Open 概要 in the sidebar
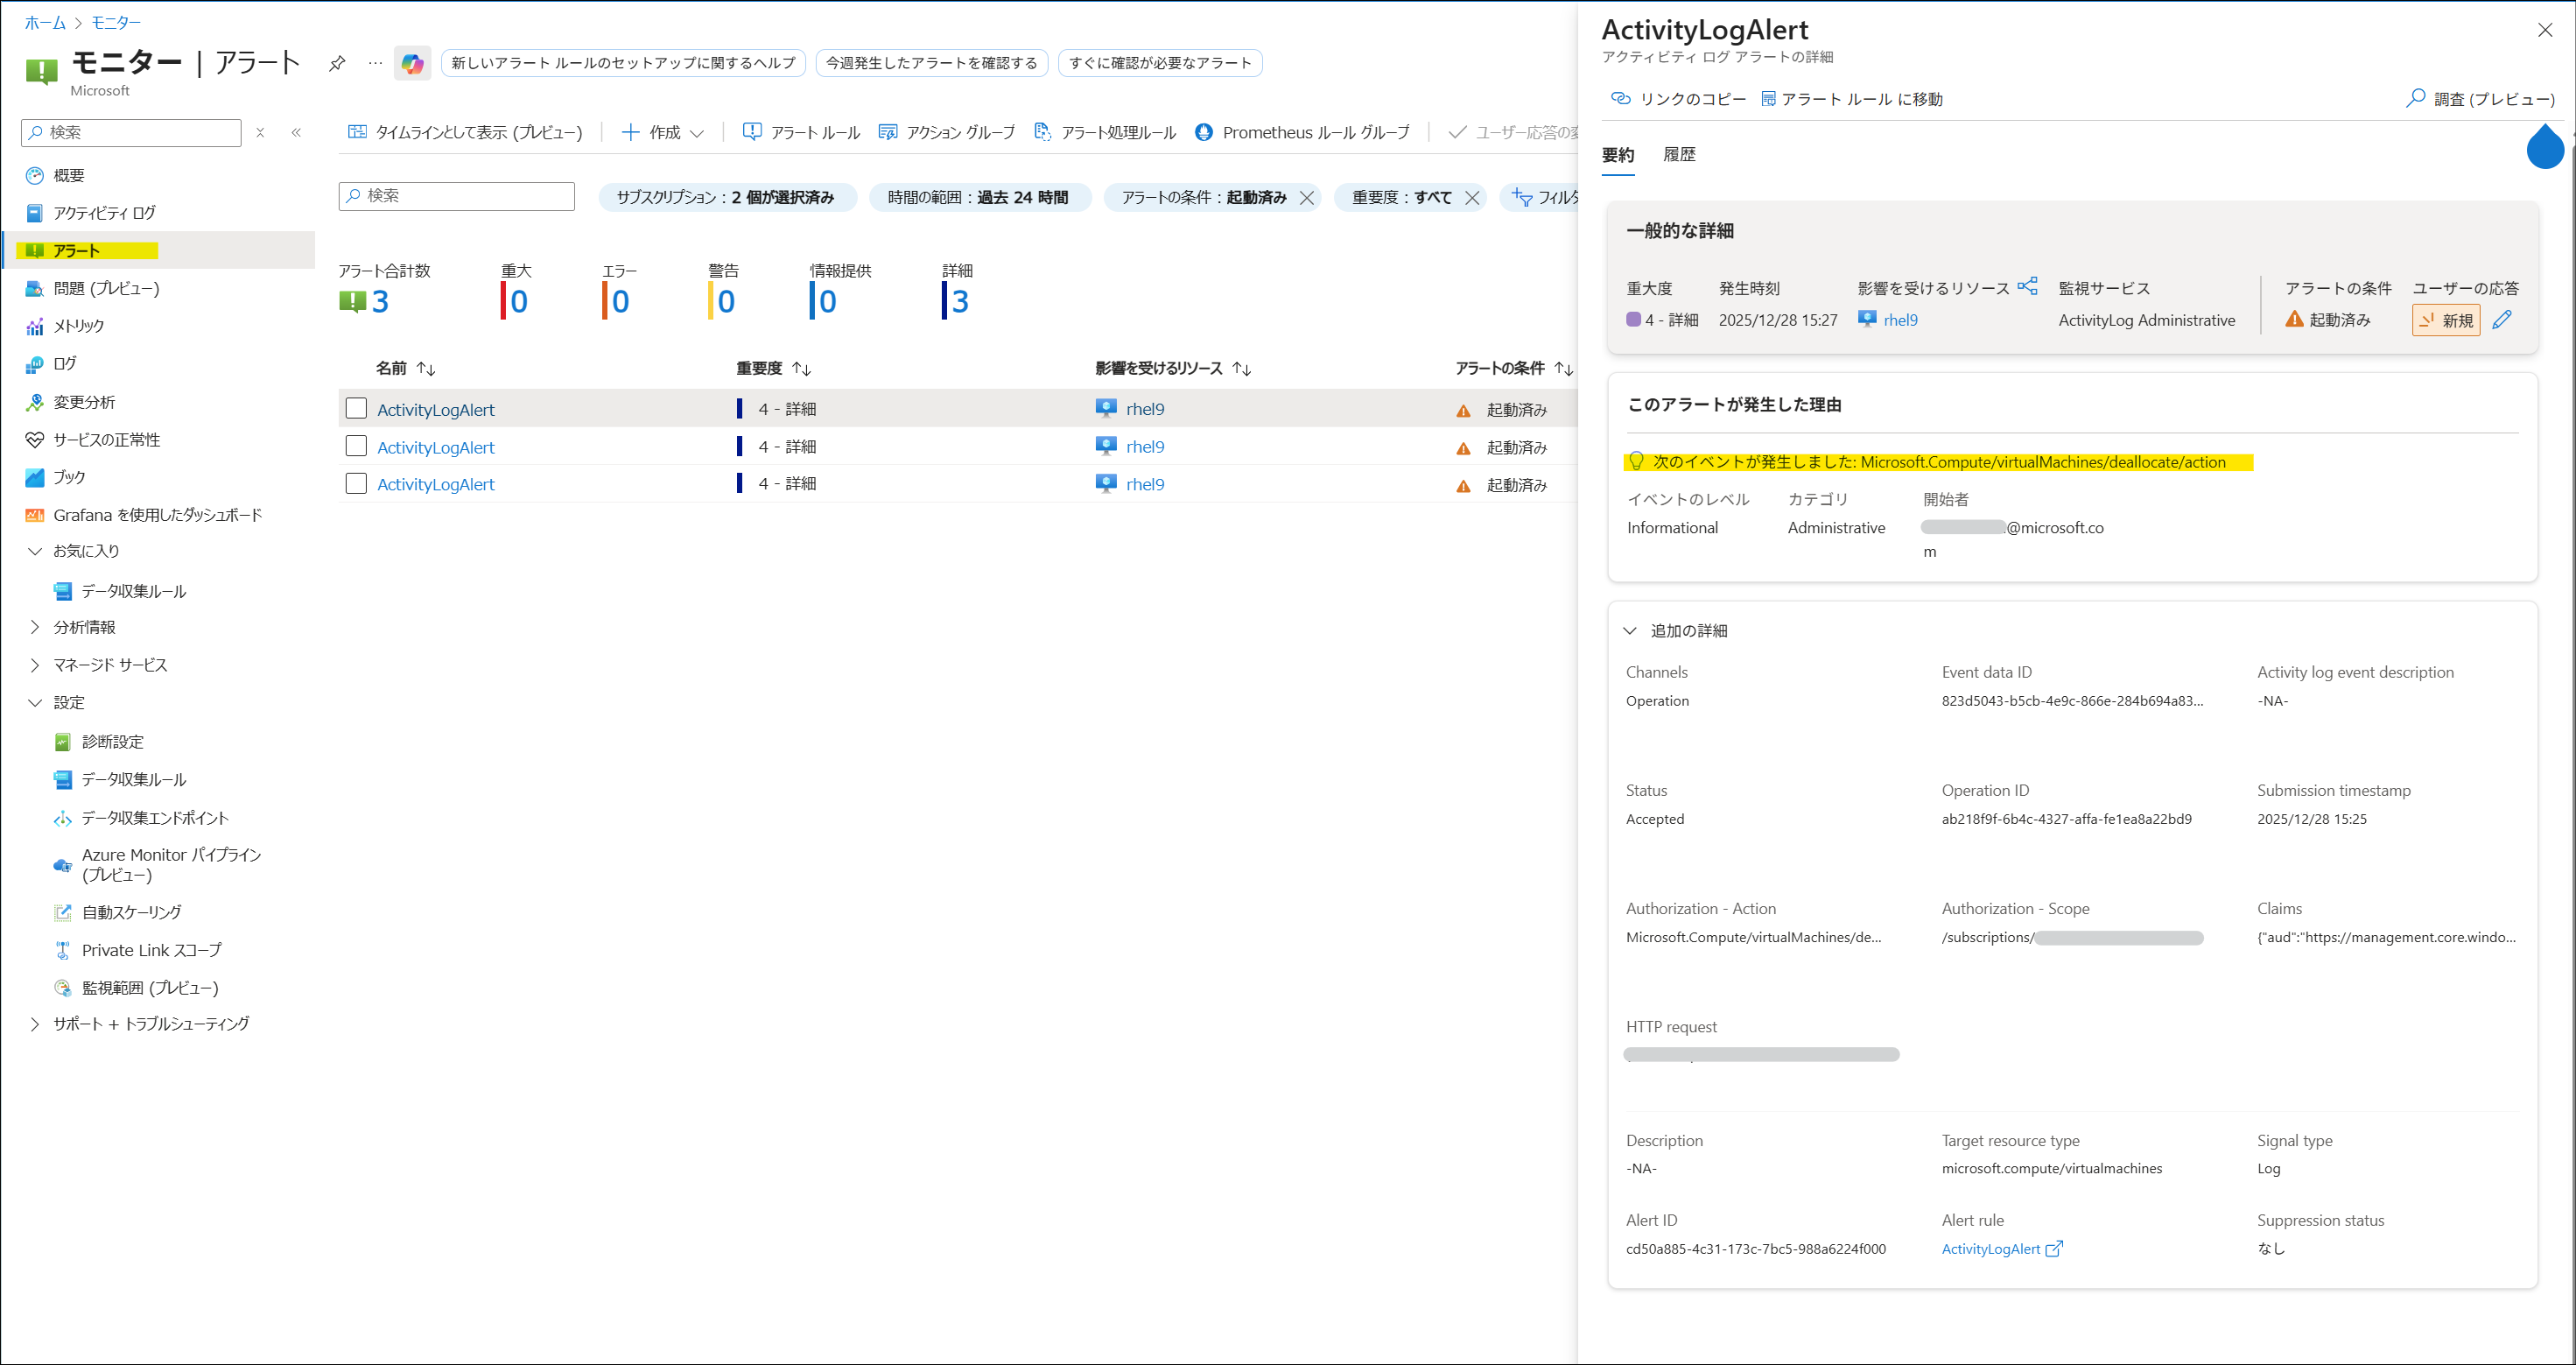The image size is (2576, 1365). [x=69, y=176]
